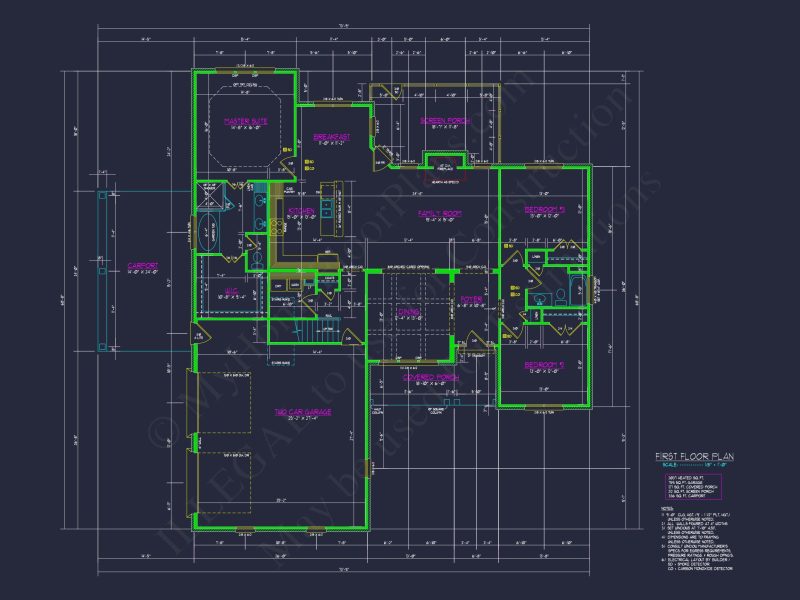Select the SCALE line under the title
This screenshot has width=800, height=600.
(694, 465)
